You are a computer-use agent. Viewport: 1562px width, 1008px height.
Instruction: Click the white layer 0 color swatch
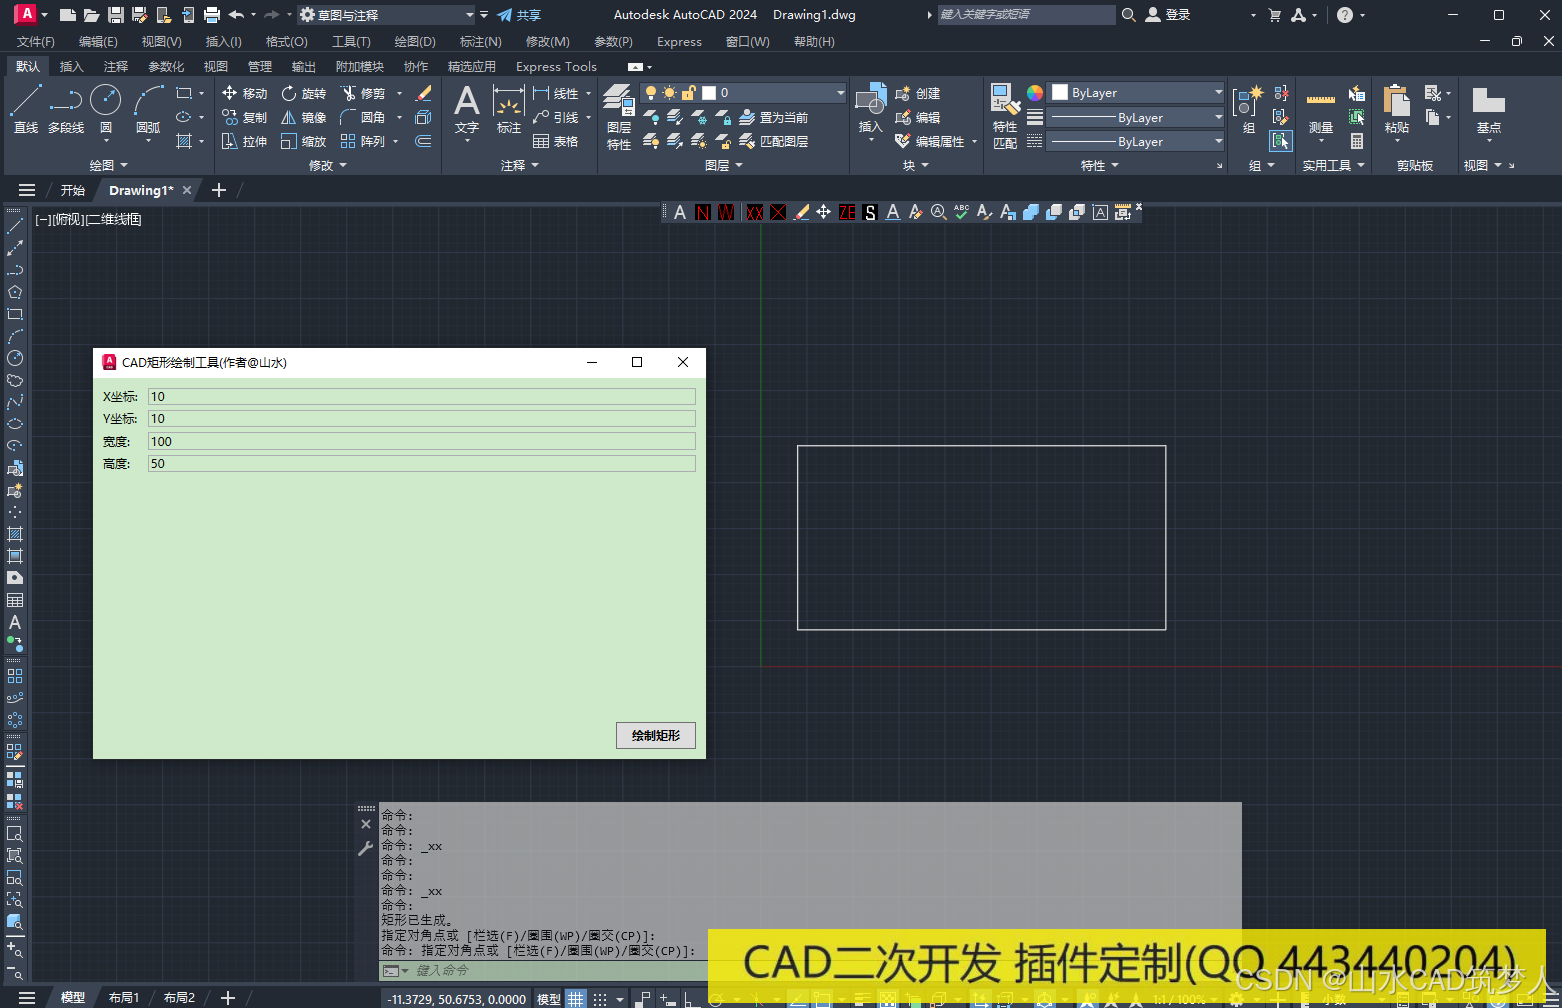pos(709,93)
